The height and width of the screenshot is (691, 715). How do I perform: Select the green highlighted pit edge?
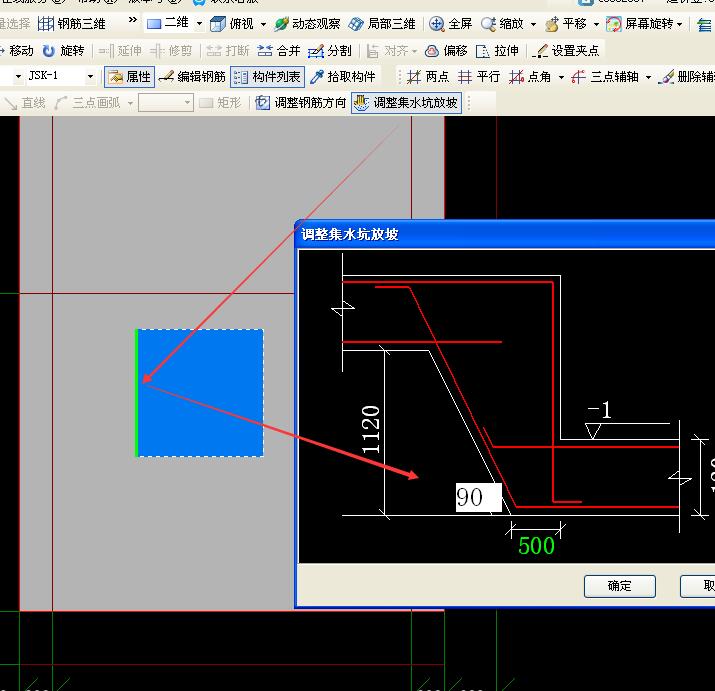coord(136,393)
